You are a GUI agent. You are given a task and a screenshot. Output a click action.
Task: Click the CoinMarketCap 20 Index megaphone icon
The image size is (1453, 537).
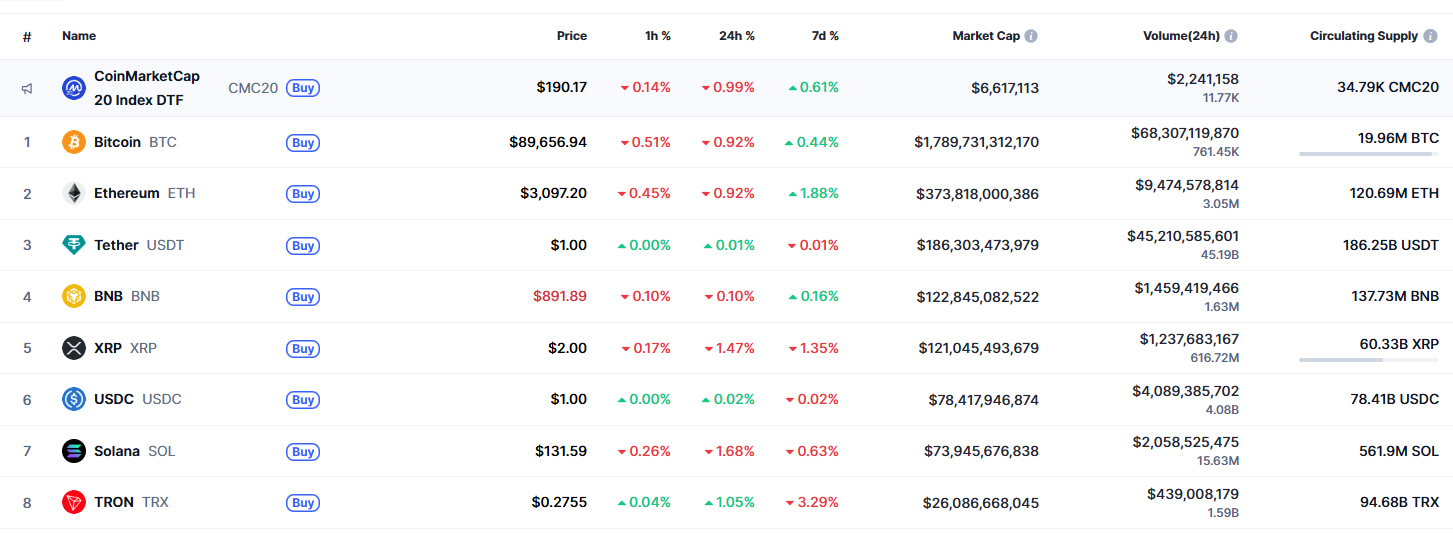tap(27, 88)
